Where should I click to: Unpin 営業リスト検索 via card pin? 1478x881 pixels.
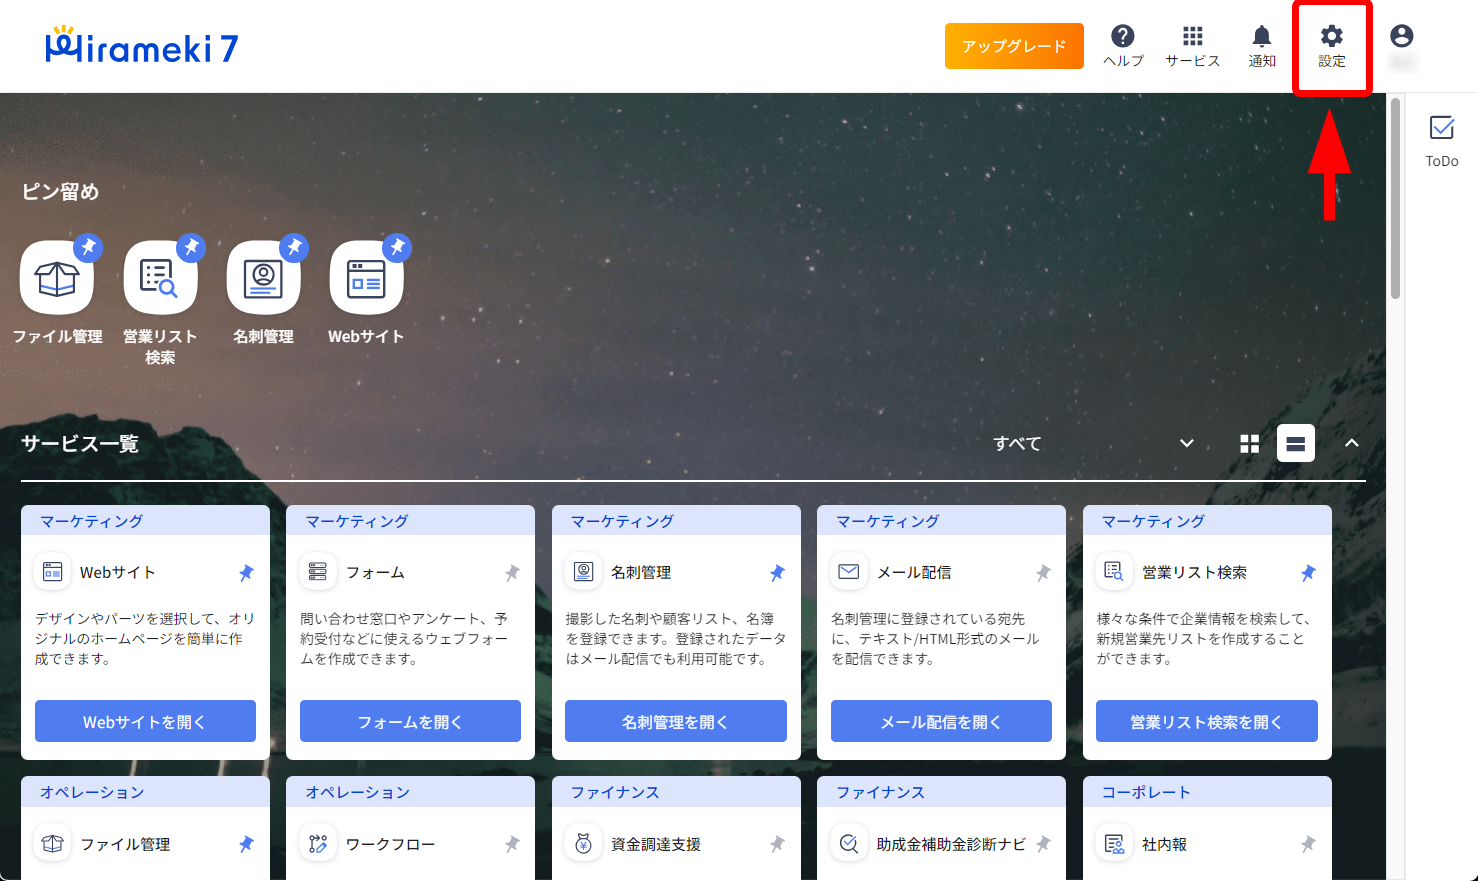1308,573
